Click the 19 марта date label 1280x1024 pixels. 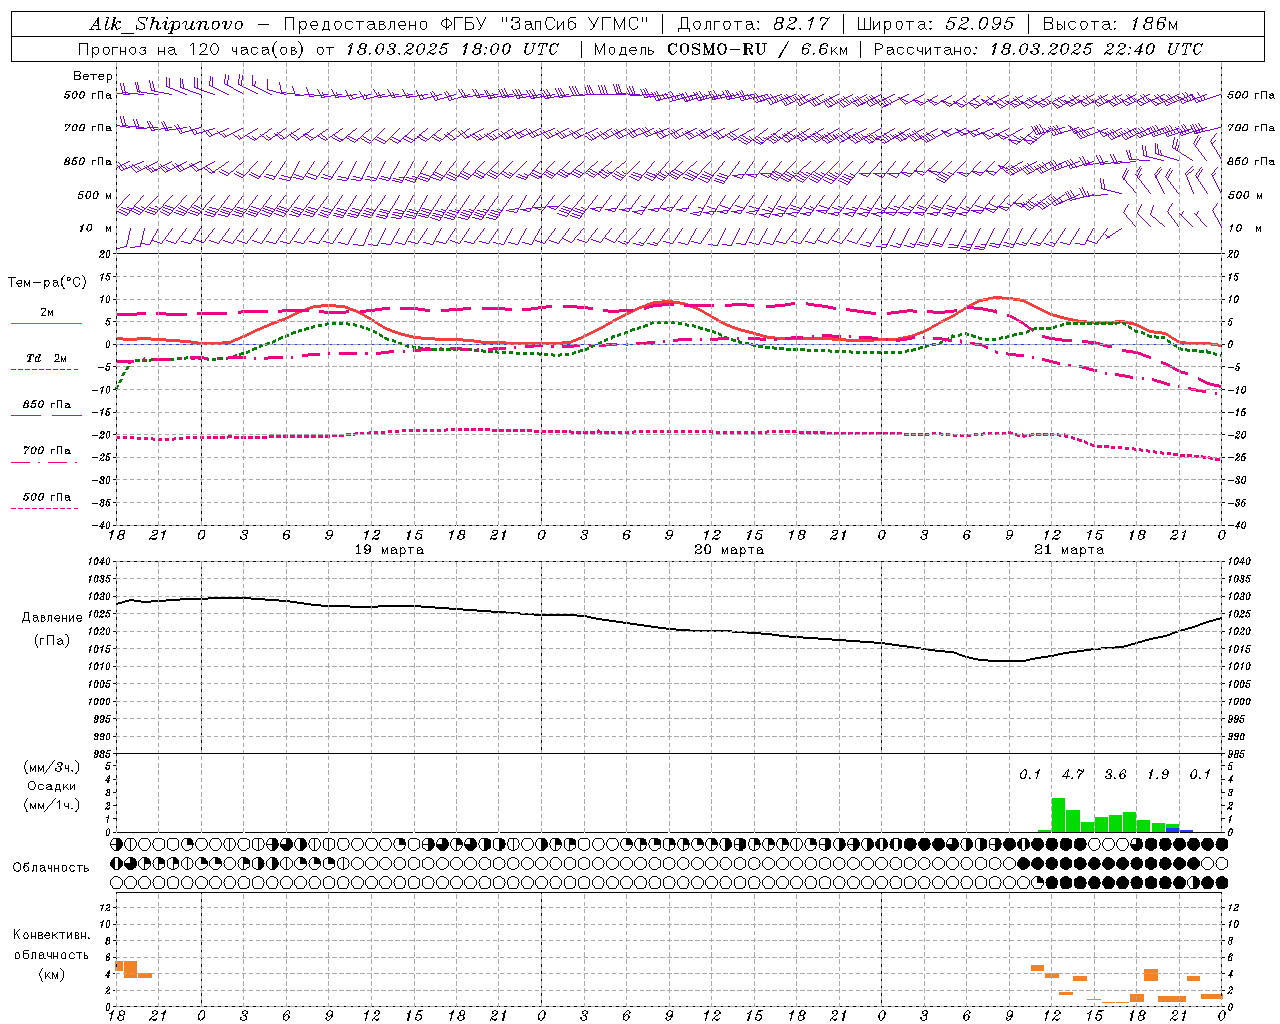click(389, 550)
